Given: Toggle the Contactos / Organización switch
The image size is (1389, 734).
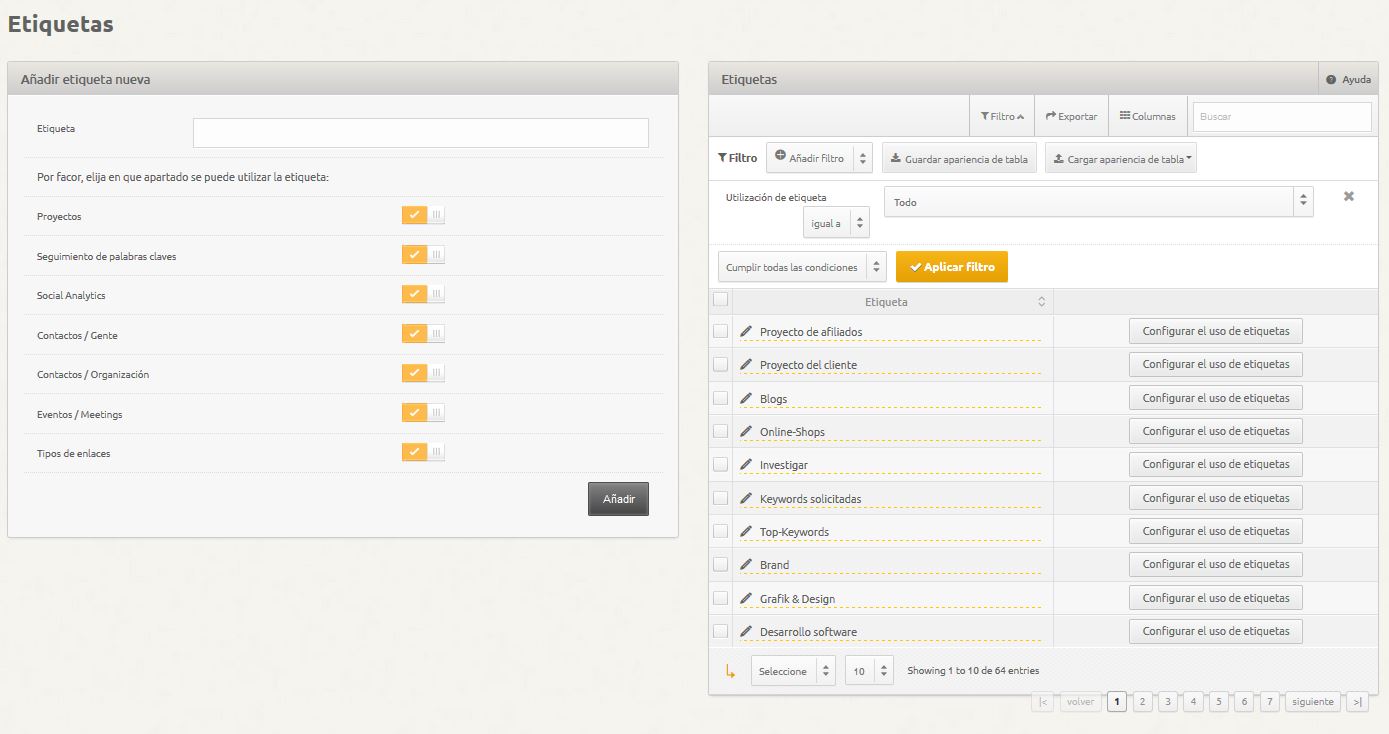Looking at the screenshot, I should coord(423,373).
